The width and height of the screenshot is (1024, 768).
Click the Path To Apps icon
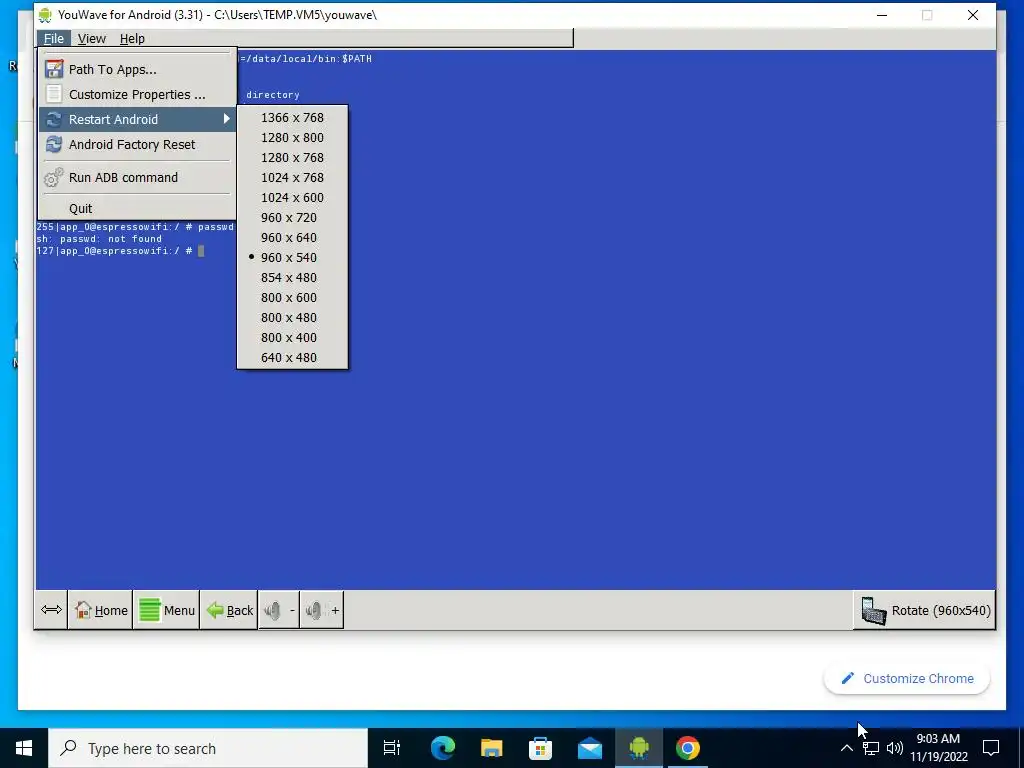(x=54, y=69)
